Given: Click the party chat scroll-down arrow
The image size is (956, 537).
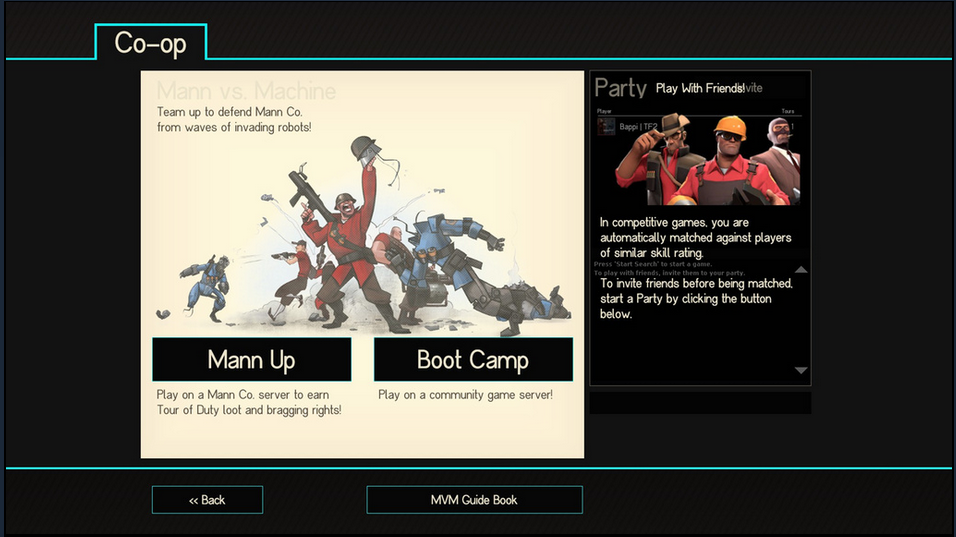Looking at the screenshot, I should pyautogui.click(x=801, y=370).
